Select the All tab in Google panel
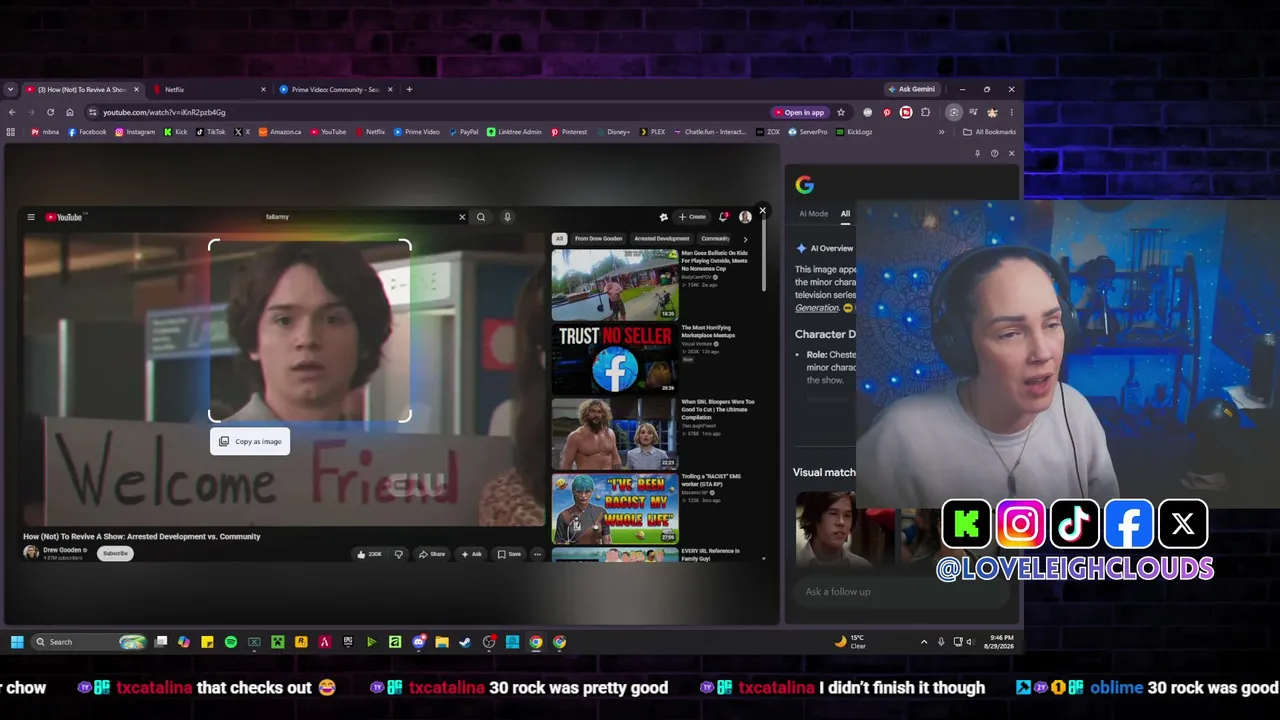Viewport: 1280px width, 720px height. point(845,214)
